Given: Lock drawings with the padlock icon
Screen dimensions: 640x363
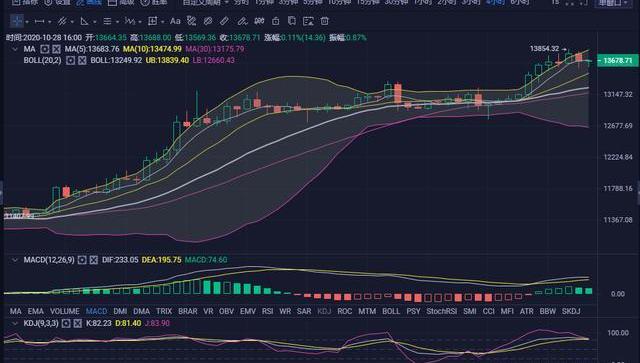Looking at the screenshot, I should click(x=276, y=21).
